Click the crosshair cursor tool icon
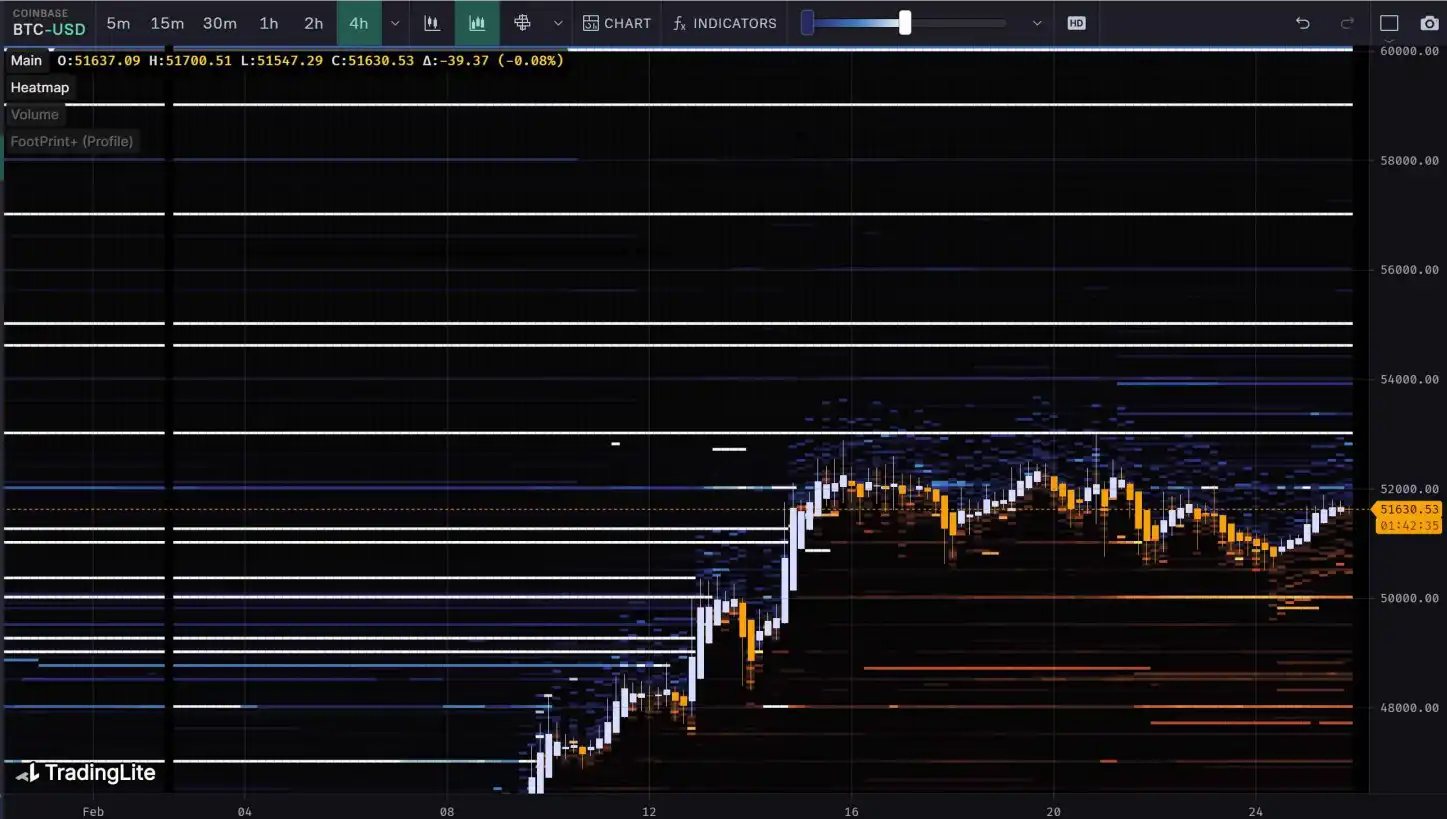 tap(522, 23)
